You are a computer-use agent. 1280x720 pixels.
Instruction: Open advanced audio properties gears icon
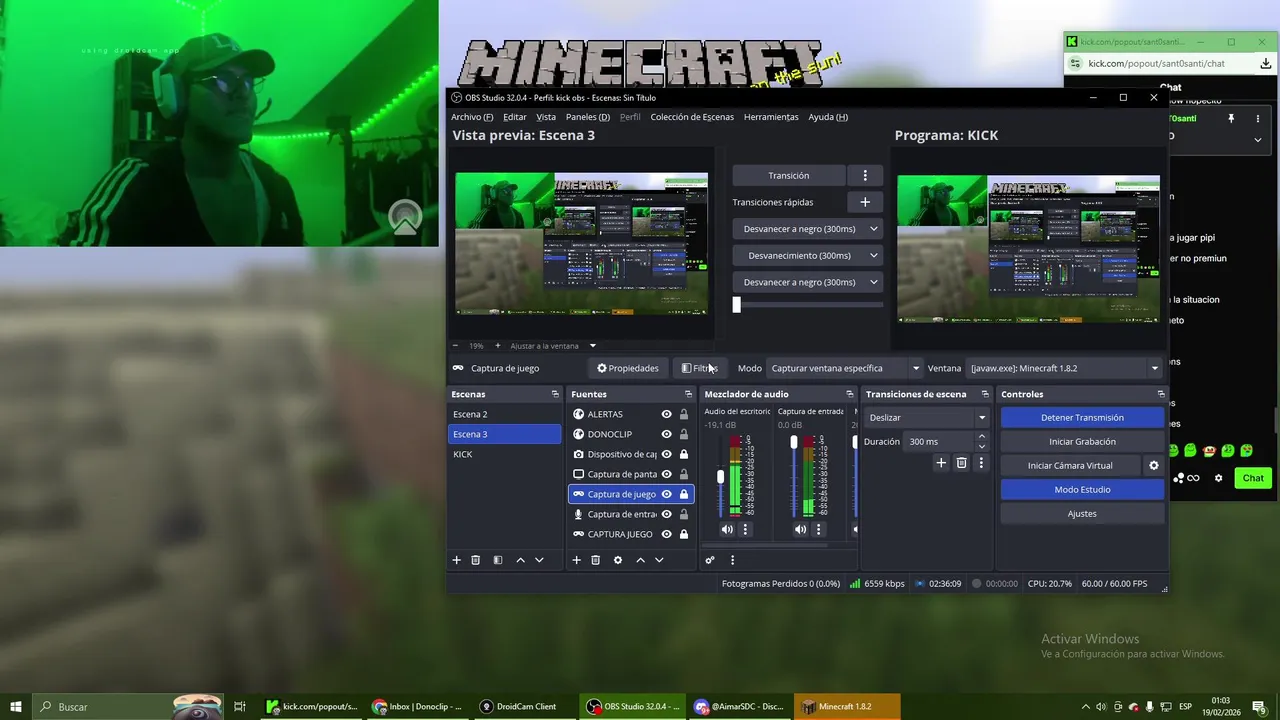710,560
